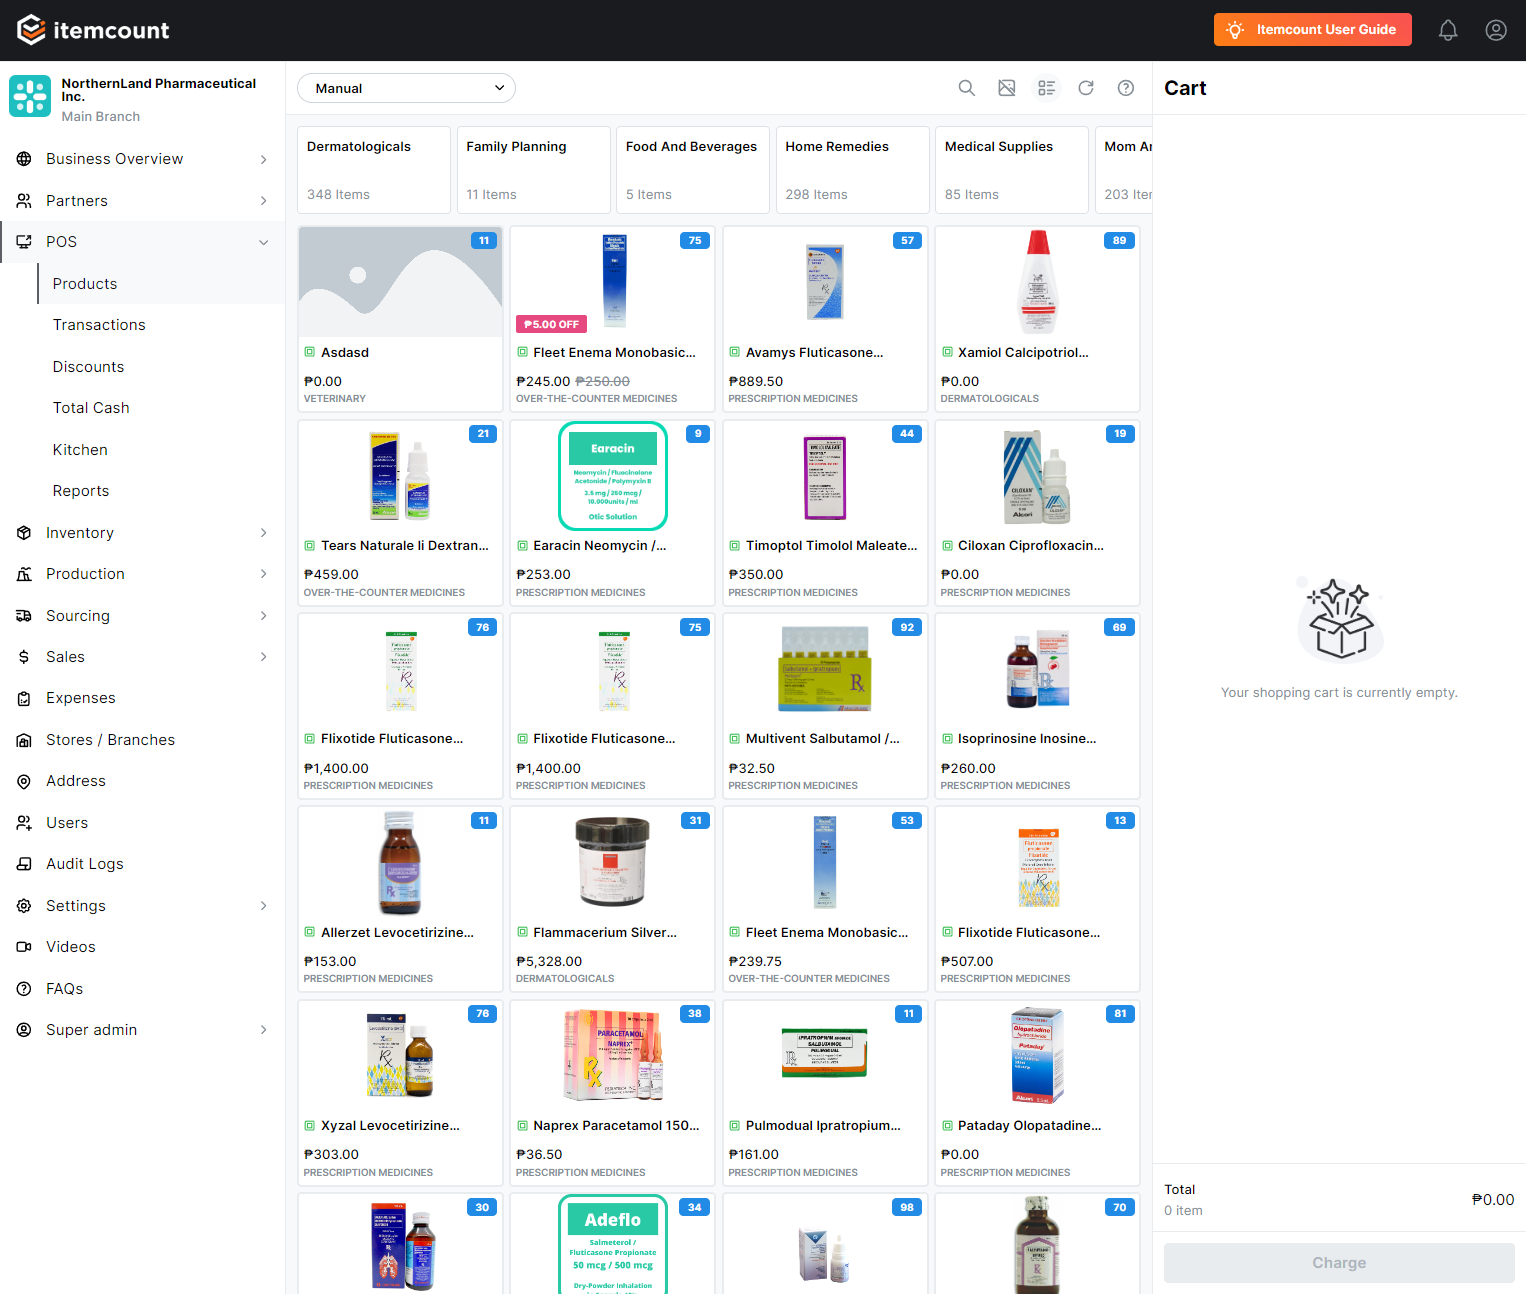The image size is (1526, 1294).
Task: Refresh the product list
Action: tap(1086, 88)
